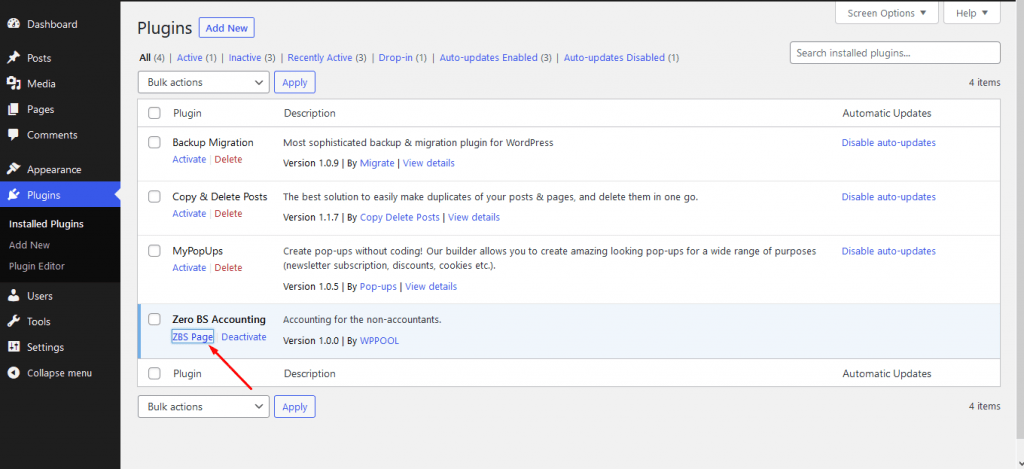Image resolution: width=1024 pixels, height=469 pixels.
Task: Delete Copy & Delete Posts plugin
Action: pyautogui.click(x=229, y=214)
